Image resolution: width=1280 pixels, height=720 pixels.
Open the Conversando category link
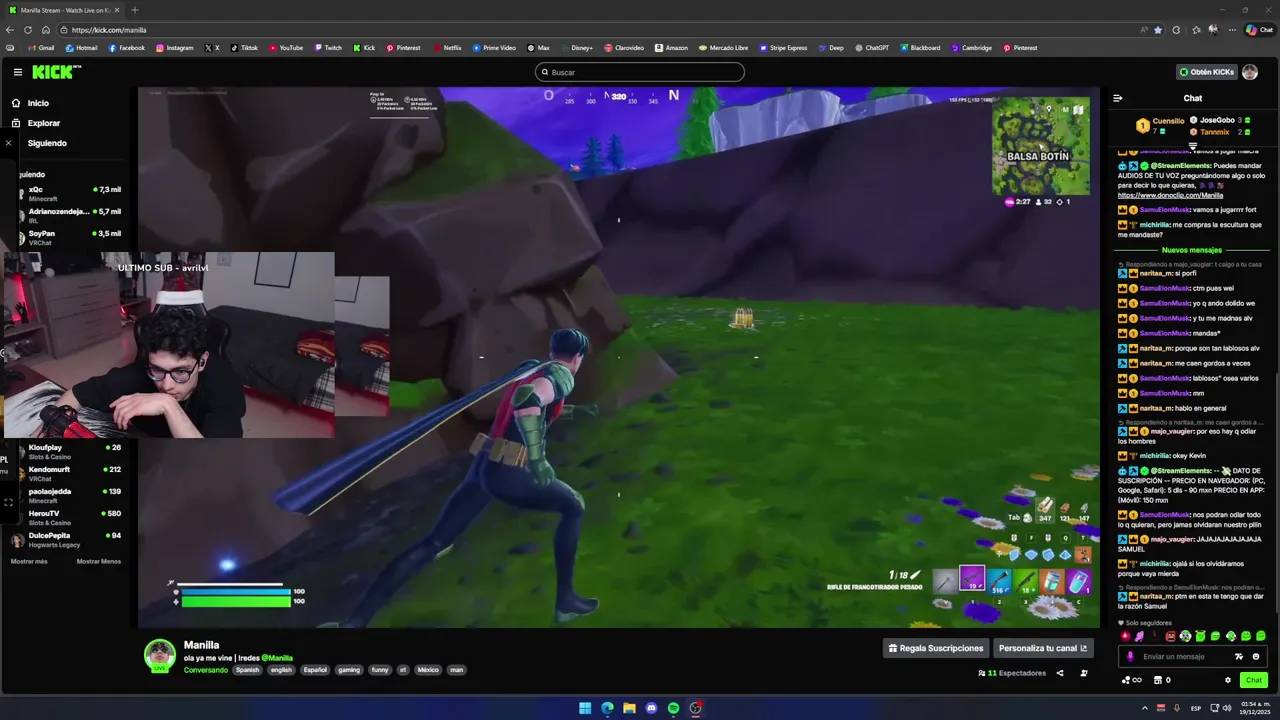tap(206, 670)
